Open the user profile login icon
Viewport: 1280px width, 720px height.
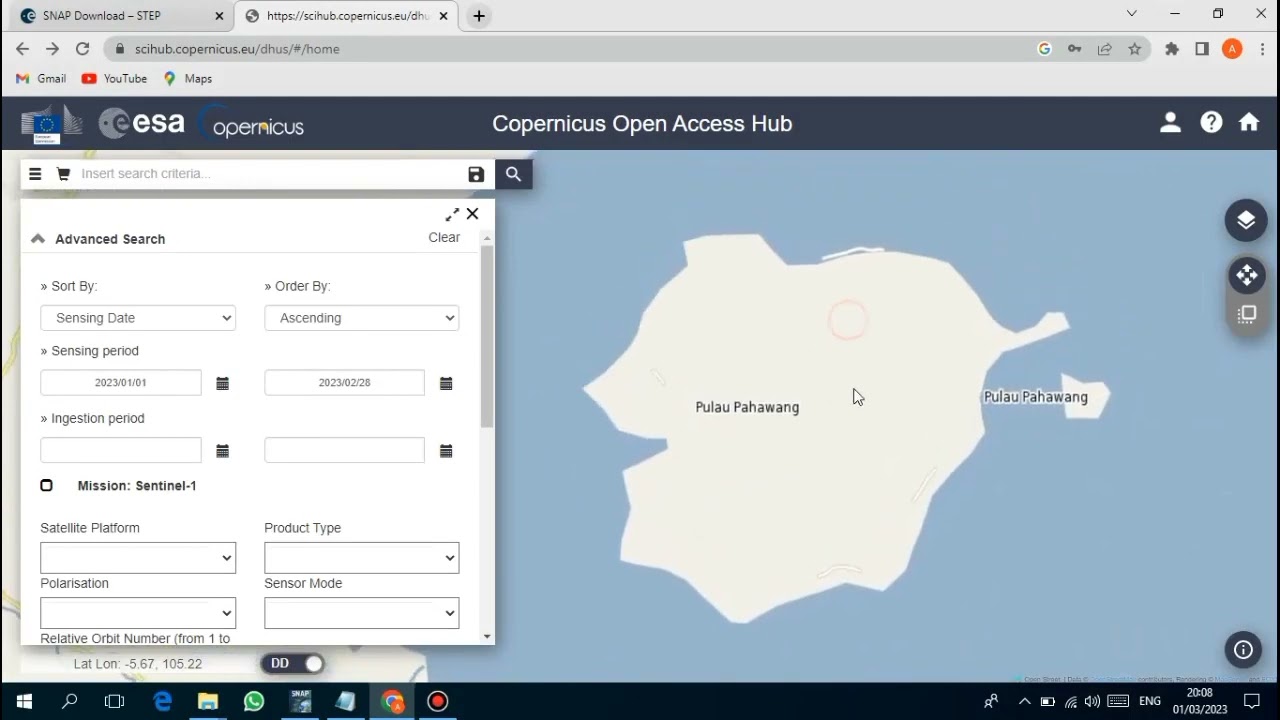tap(1170, 123)
